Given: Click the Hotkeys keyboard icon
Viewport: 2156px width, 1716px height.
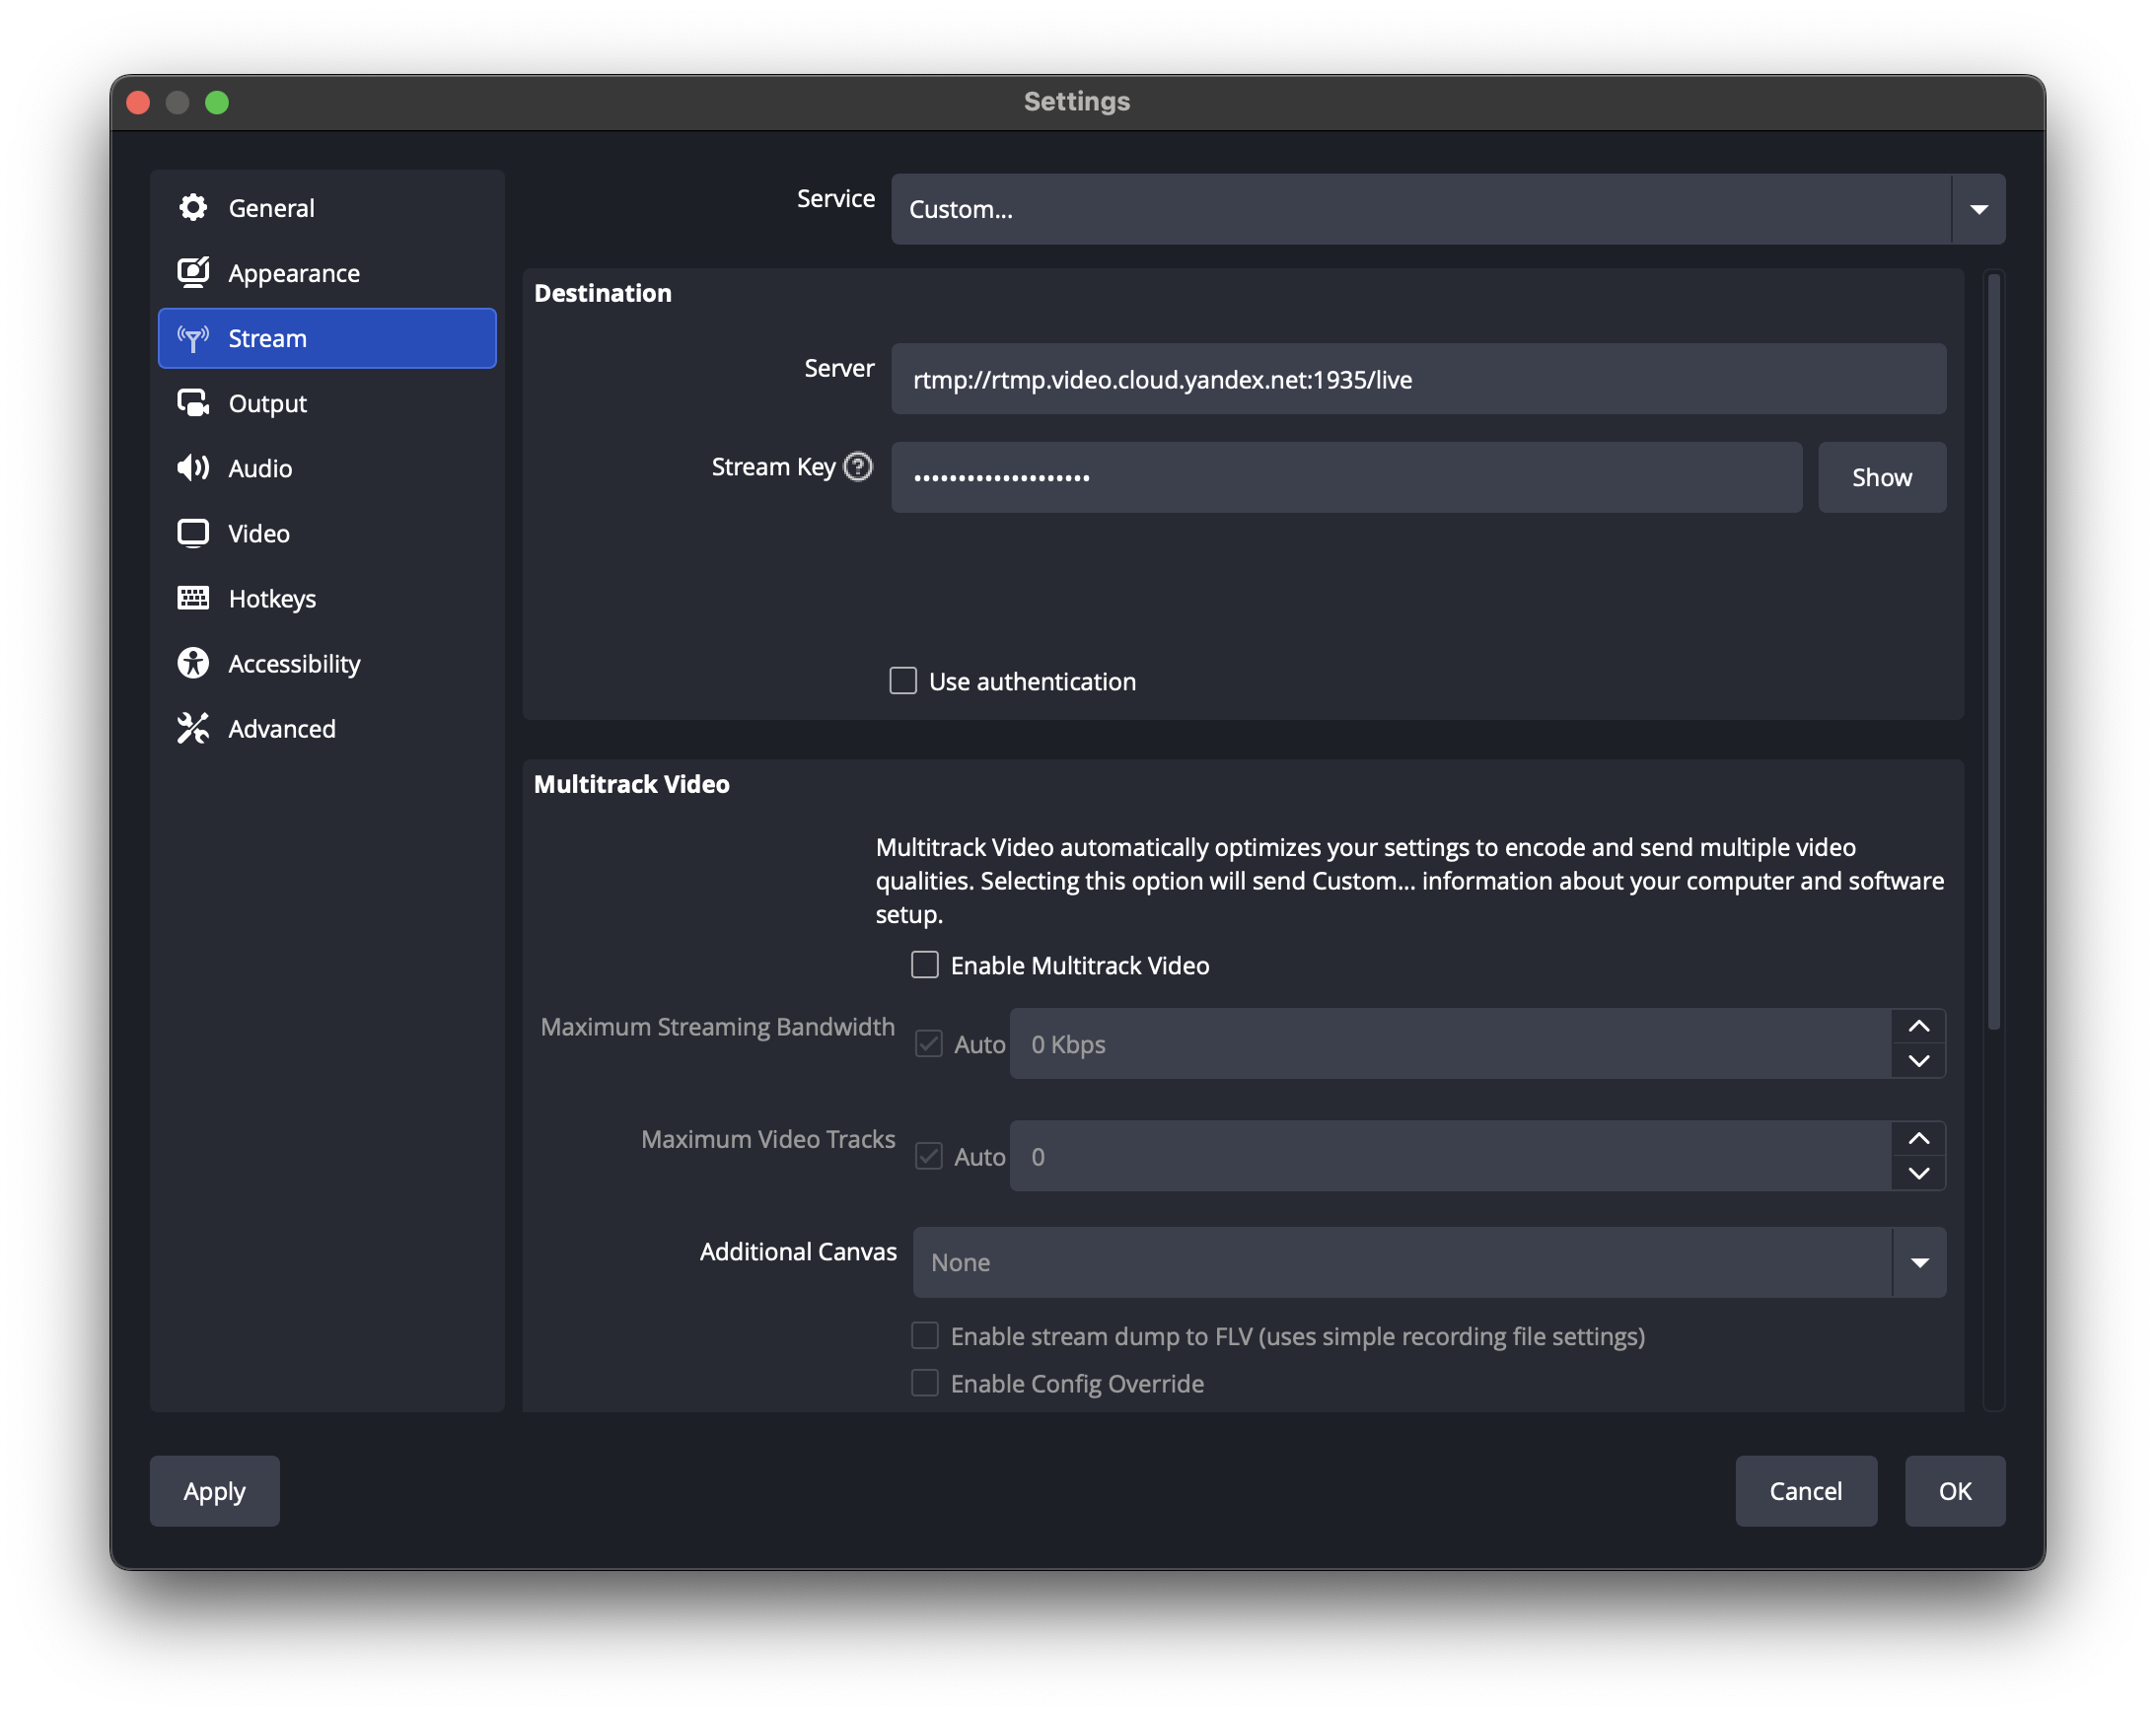Looking at the screenshot, I should [x=193, y=598].
